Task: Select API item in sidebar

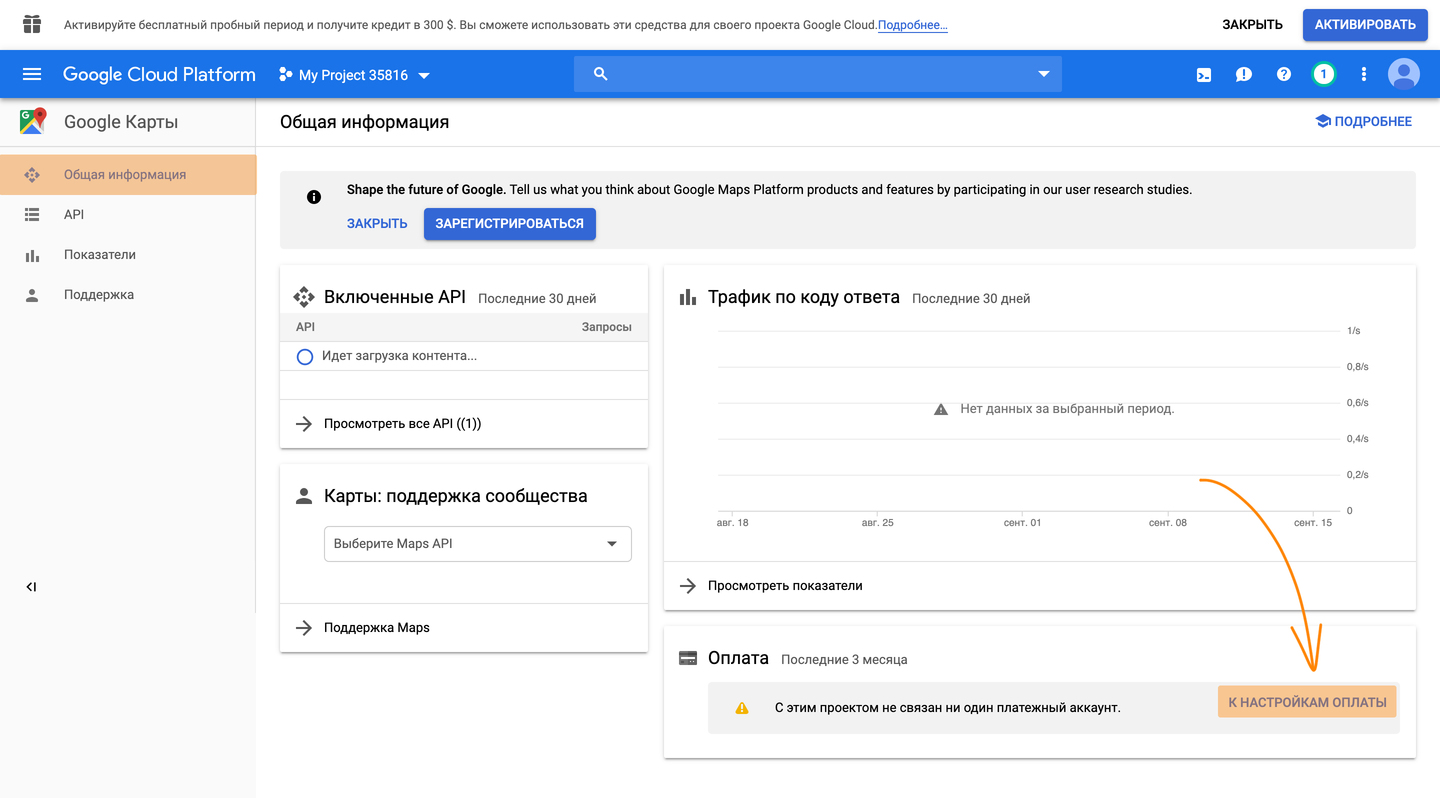Action: pyautogui.click(x=74, y=215)
